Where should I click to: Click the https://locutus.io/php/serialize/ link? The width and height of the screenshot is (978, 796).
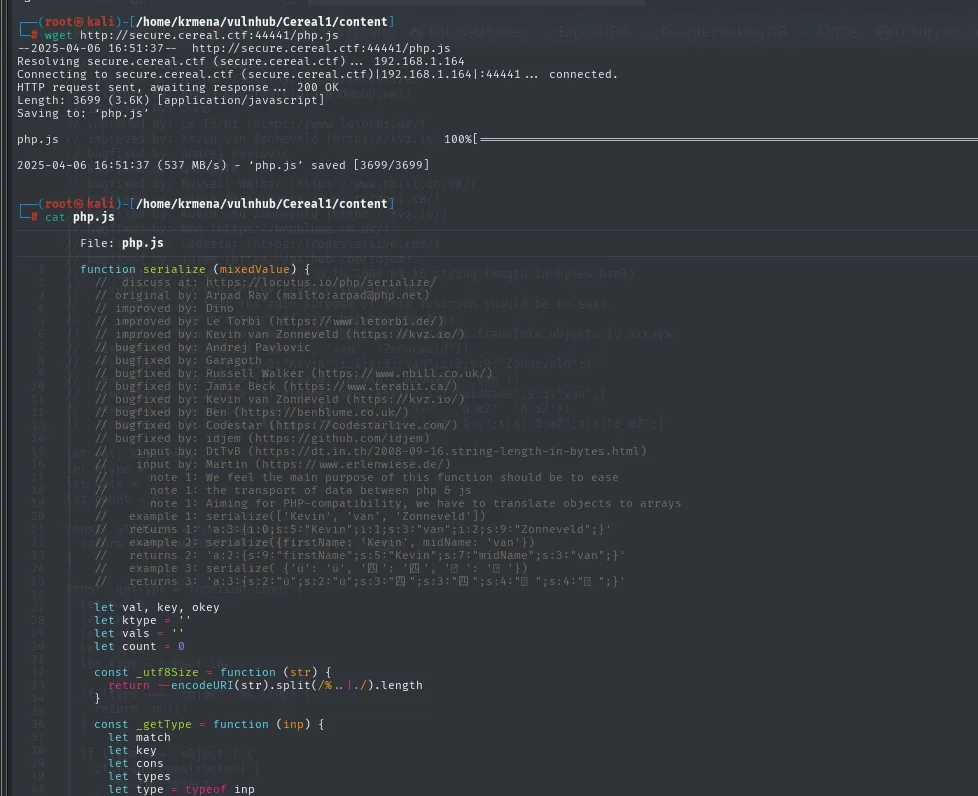(x=321, y=283)
